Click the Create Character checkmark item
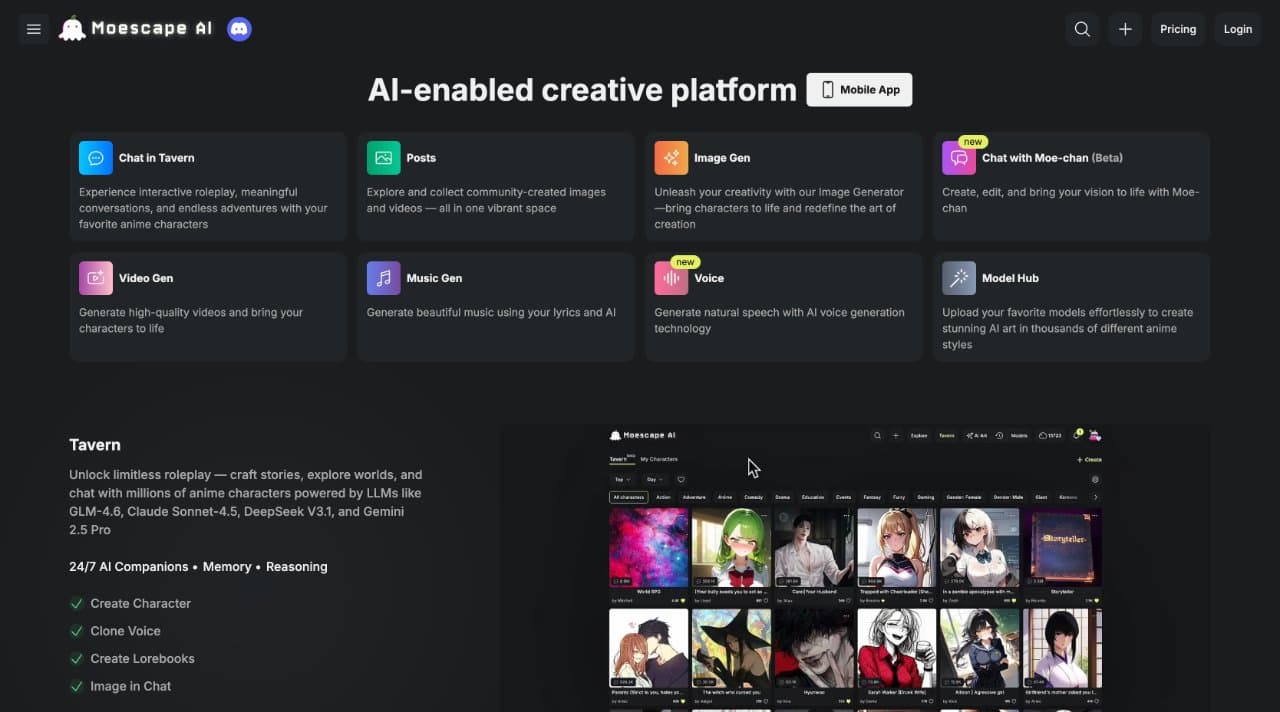The image size is (1280, 712). pyautogui.click(x=130, y=603)
